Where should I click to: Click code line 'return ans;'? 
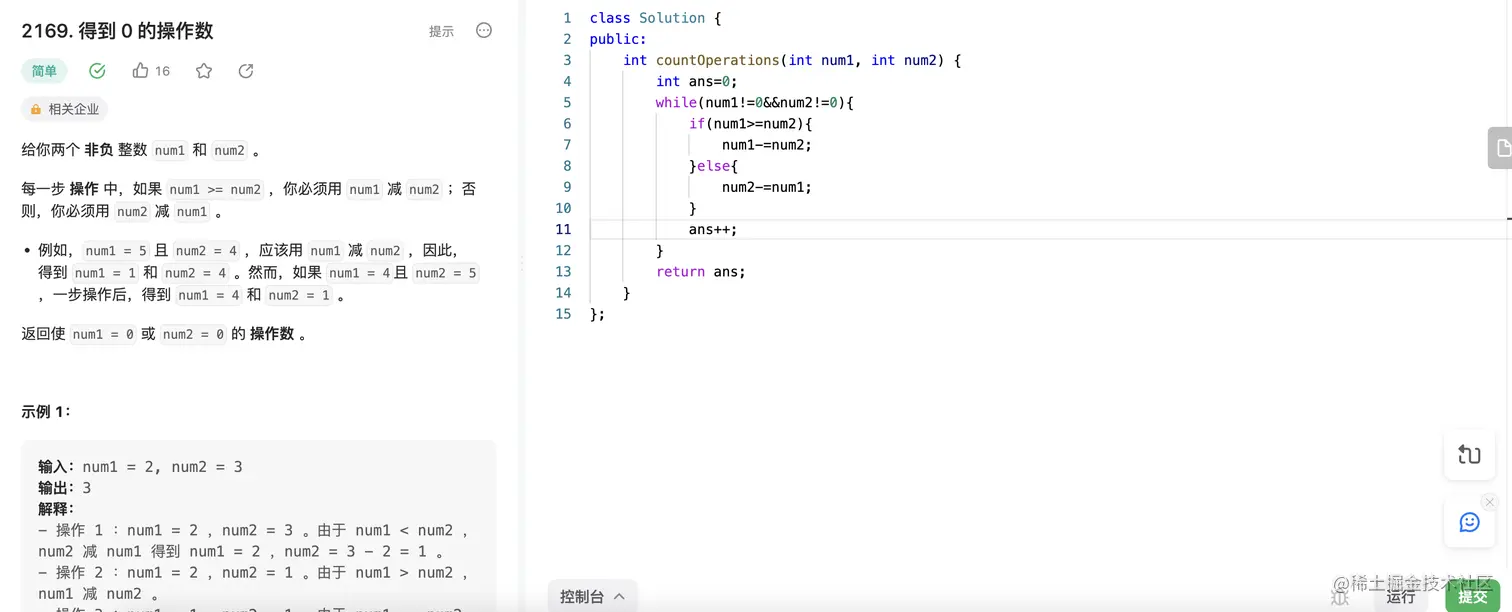pyautogui.click(x=701, y=271)
